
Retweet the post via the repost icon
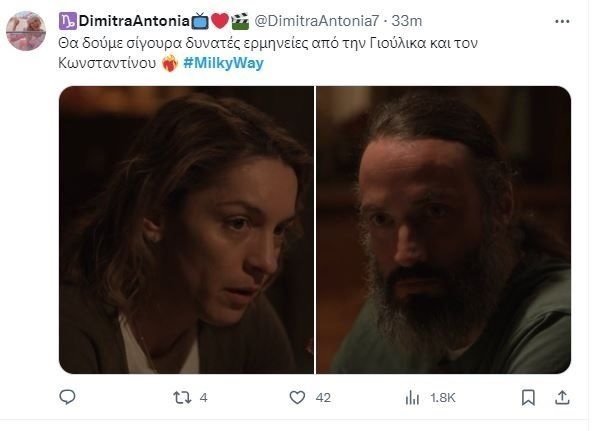(x=182, y=398)
